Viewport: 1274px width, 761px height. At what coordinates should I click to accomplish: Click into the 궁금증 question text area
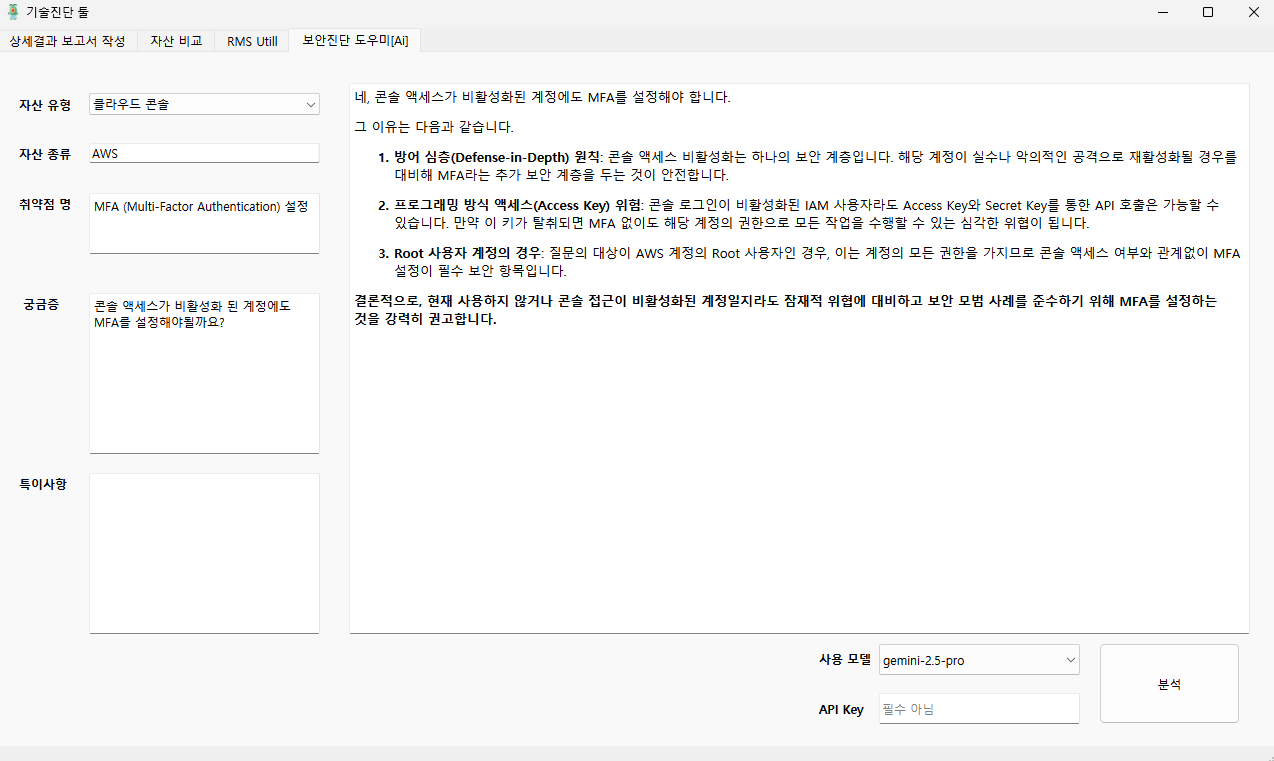pos(204,373)
